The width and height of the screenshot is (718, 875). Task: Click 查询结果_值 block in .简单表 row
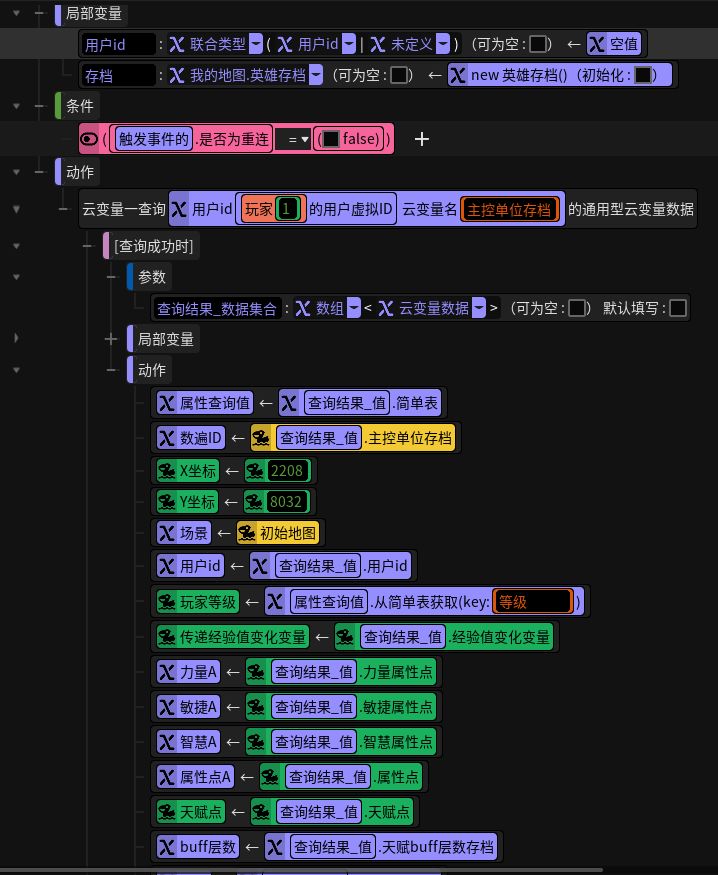347,403
